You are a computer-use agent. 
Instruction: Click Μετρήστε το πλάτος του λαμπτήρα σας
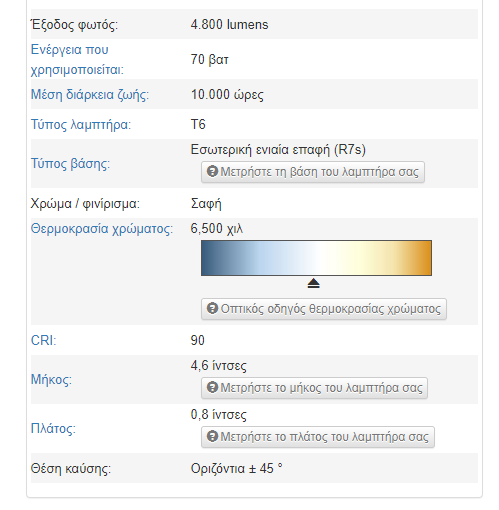[x=318, y=437]
